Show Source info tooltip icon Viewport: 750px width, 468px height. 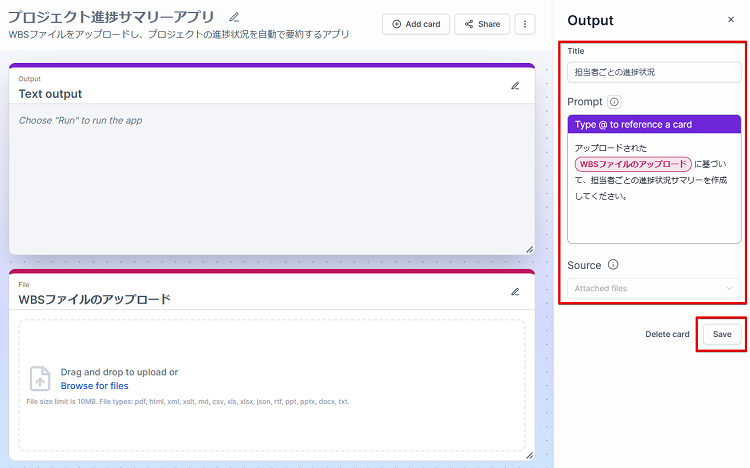(613, 265)
